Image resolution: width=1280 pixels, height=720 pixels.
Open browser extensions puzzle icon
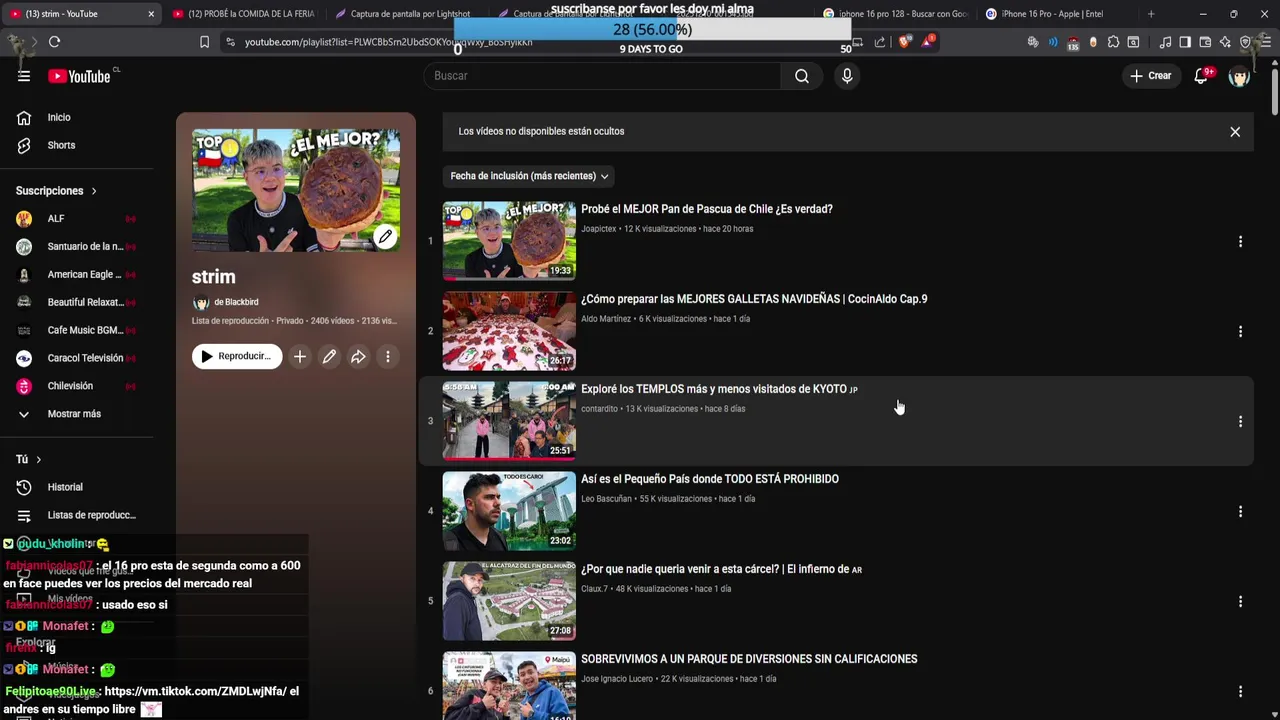tap(1113, 42)
